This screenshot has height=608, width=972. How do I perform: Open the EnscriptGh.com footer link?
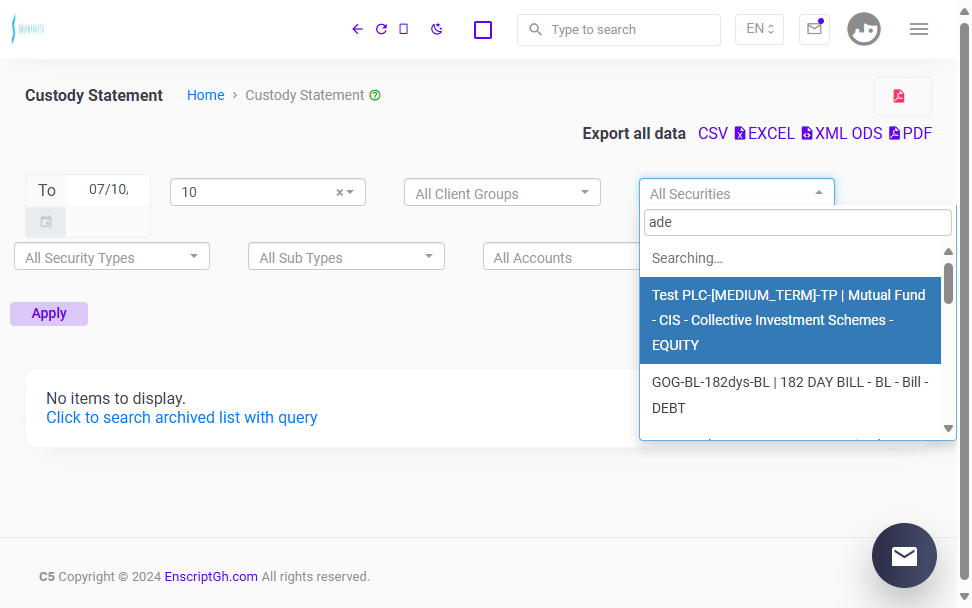211,577
